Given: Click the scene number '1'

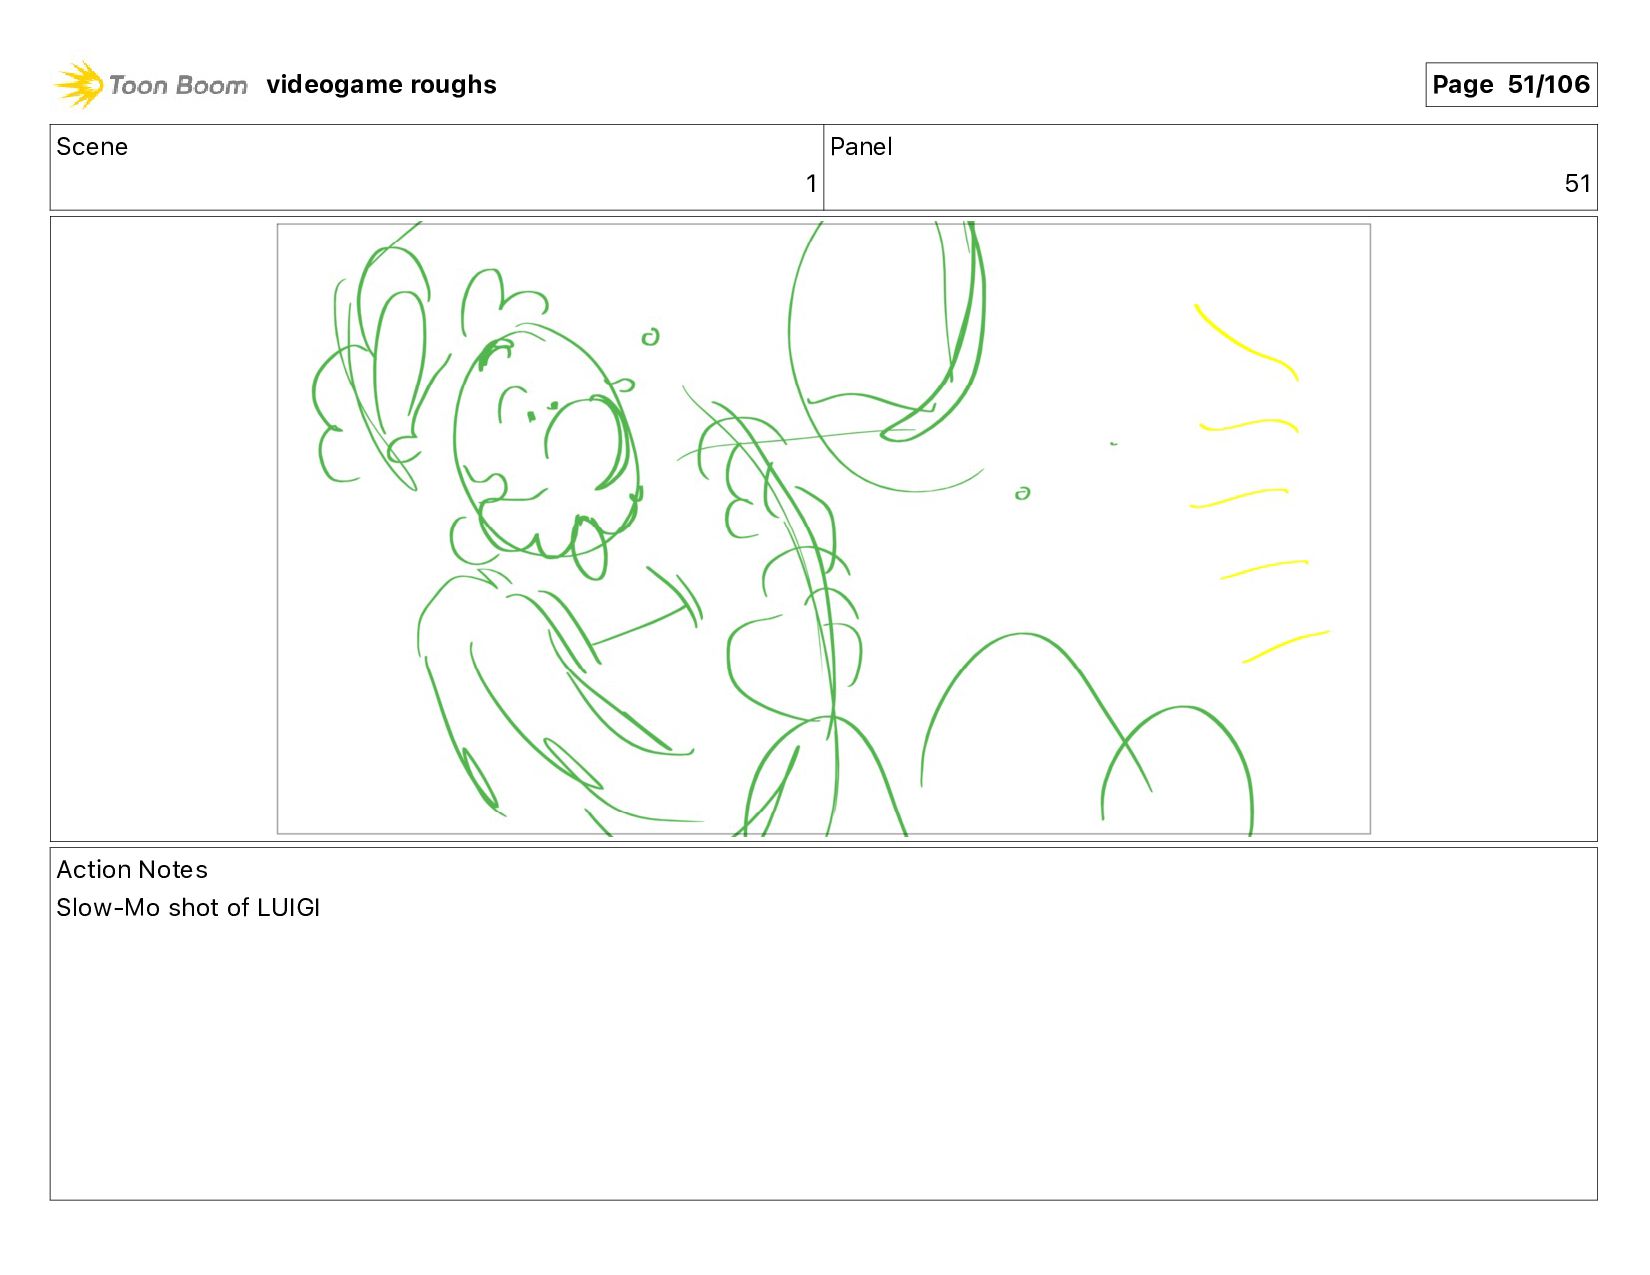Looking at the screenshot, I should coord(811,184).
